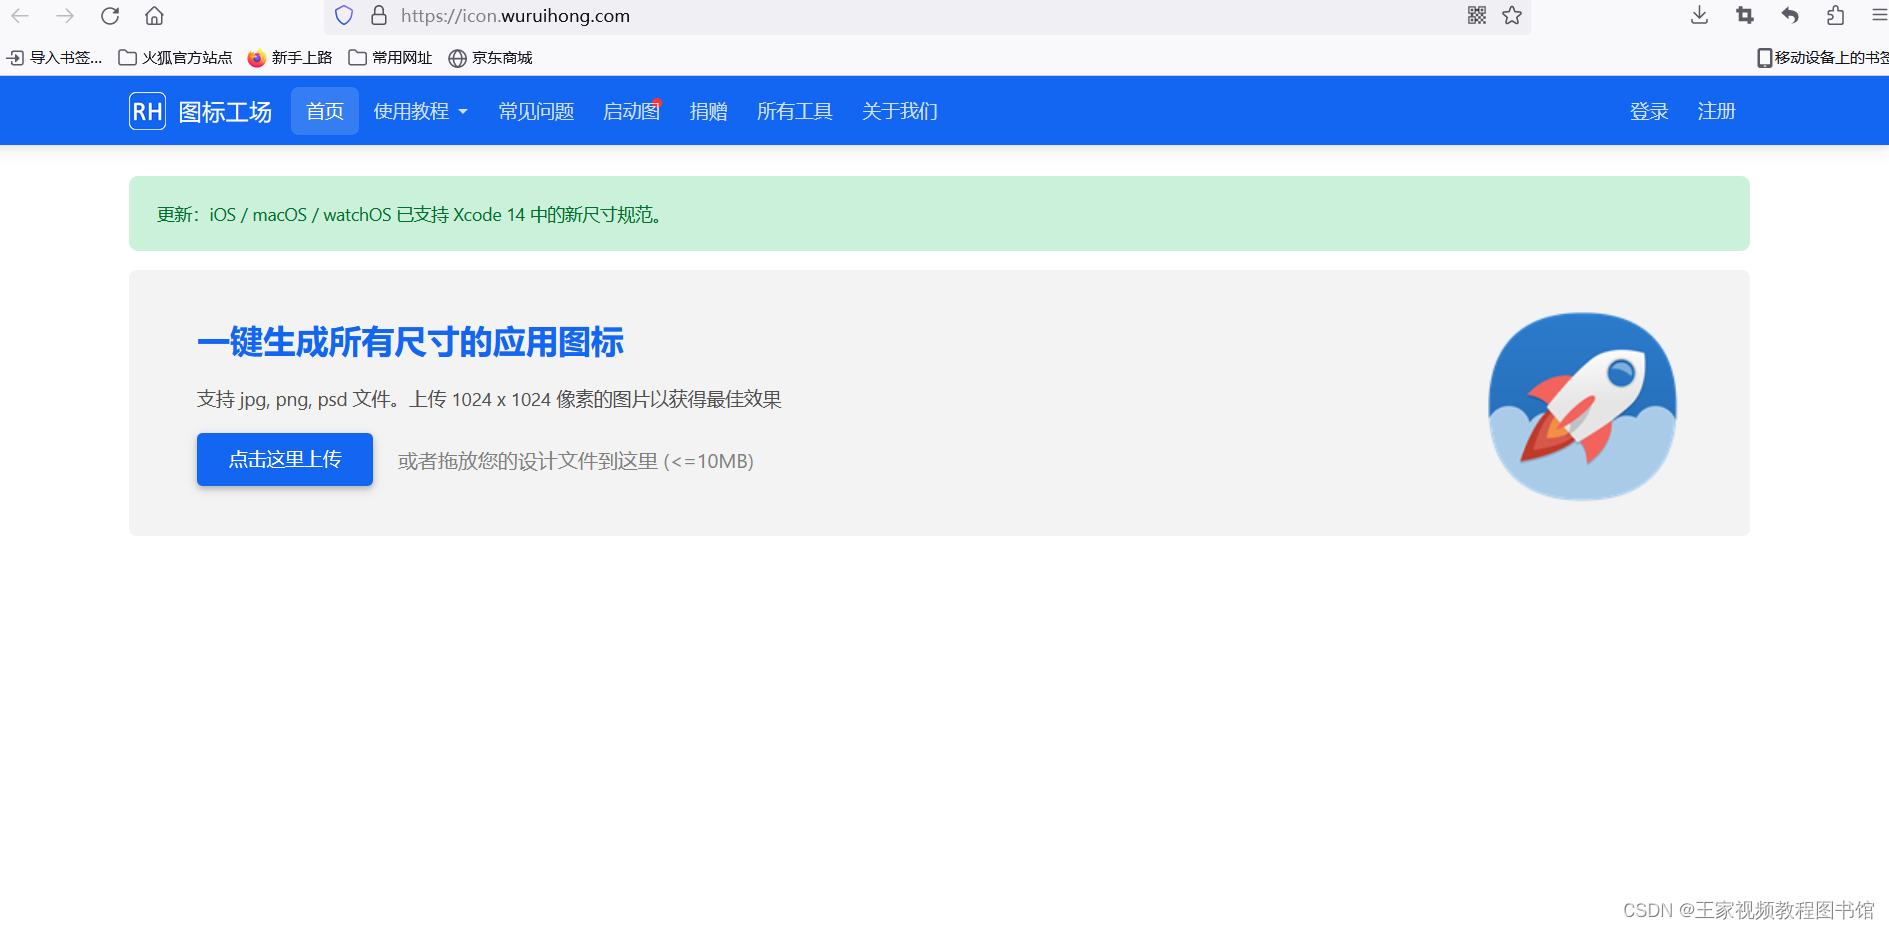Screen dimensions: 1889x930
Task: Reload the page with the refresh icon
Action: point(110,16)
